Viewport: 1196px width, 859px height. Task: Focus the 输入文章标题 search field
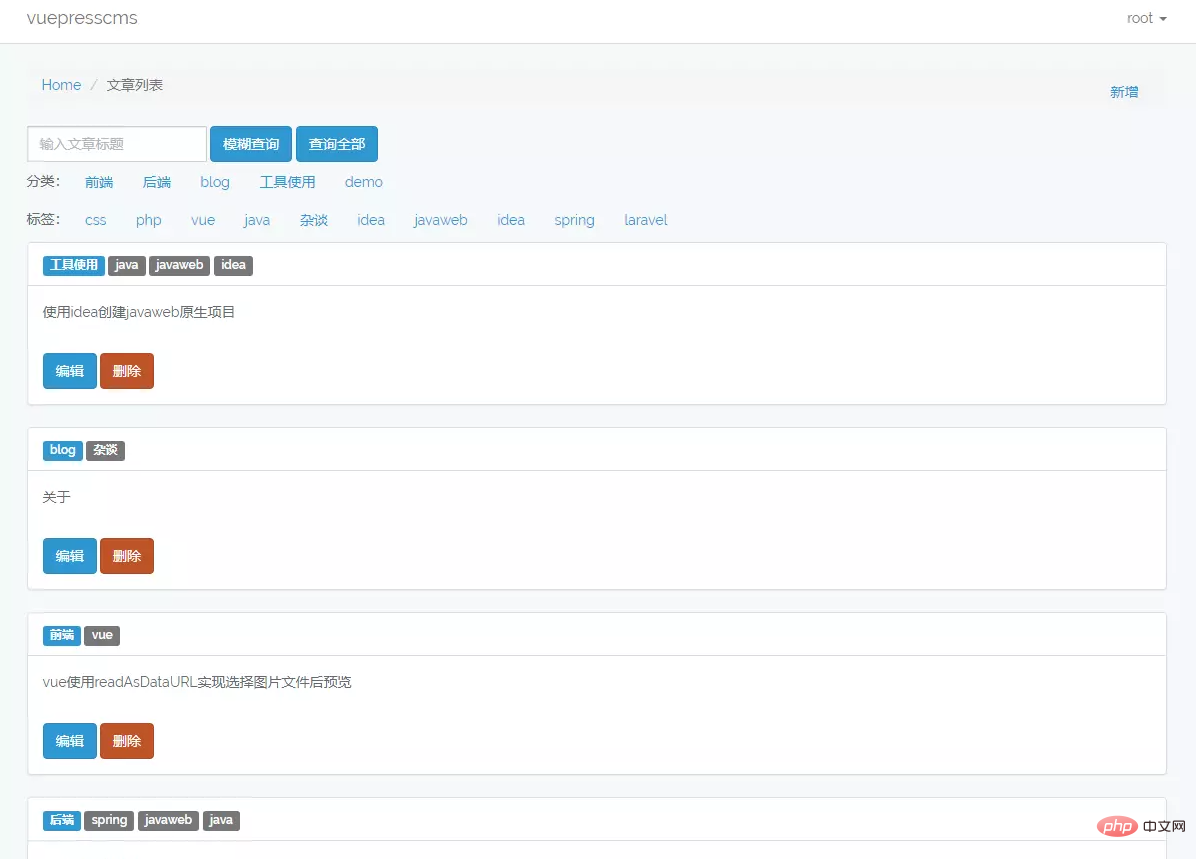tap(117, 144)
